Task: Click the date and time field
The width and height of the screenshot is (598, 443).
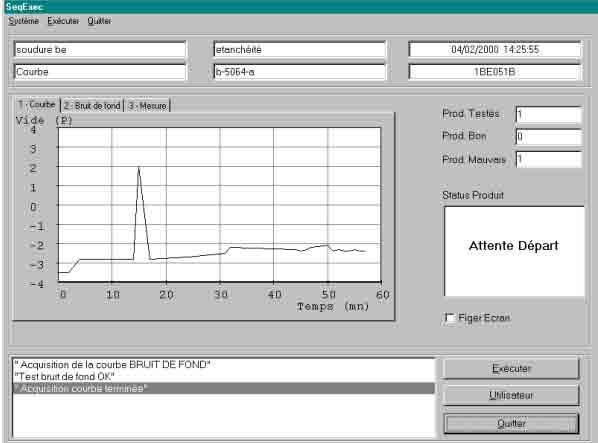Action: 495,50
